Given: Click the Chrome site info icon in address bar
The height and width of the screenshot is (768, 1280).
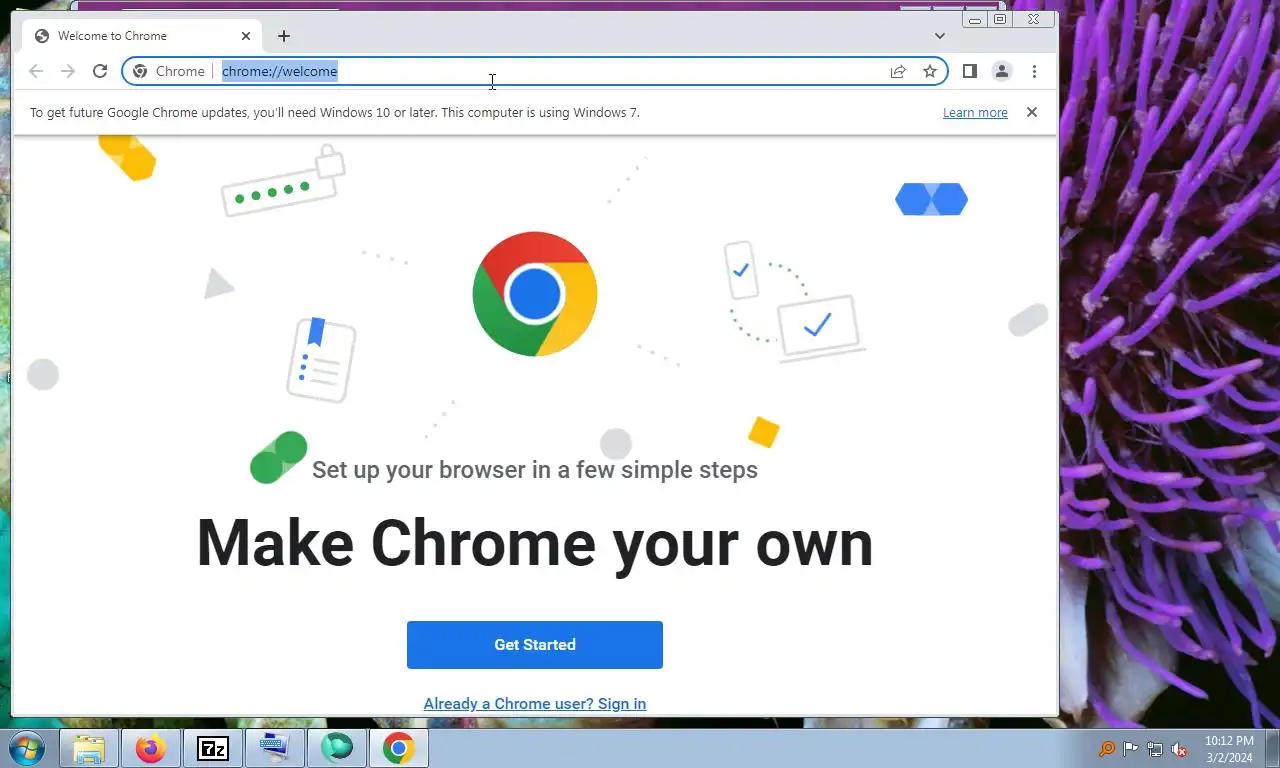Looking at the screenshot, I should pos(140,71).
